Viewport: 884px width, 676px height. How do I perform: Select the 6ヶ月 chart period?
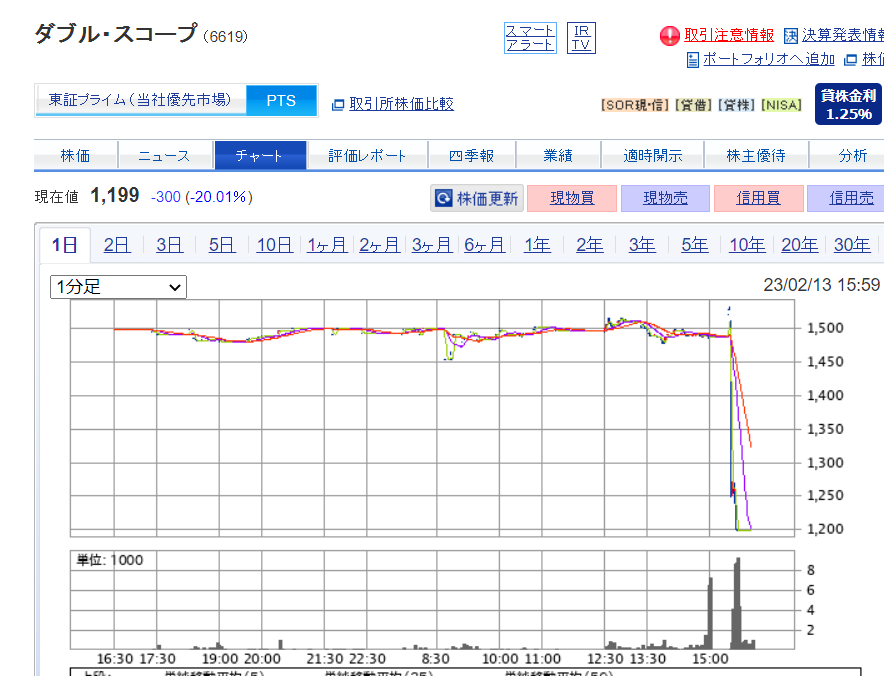pyautogui.click(x=484, y=245)
